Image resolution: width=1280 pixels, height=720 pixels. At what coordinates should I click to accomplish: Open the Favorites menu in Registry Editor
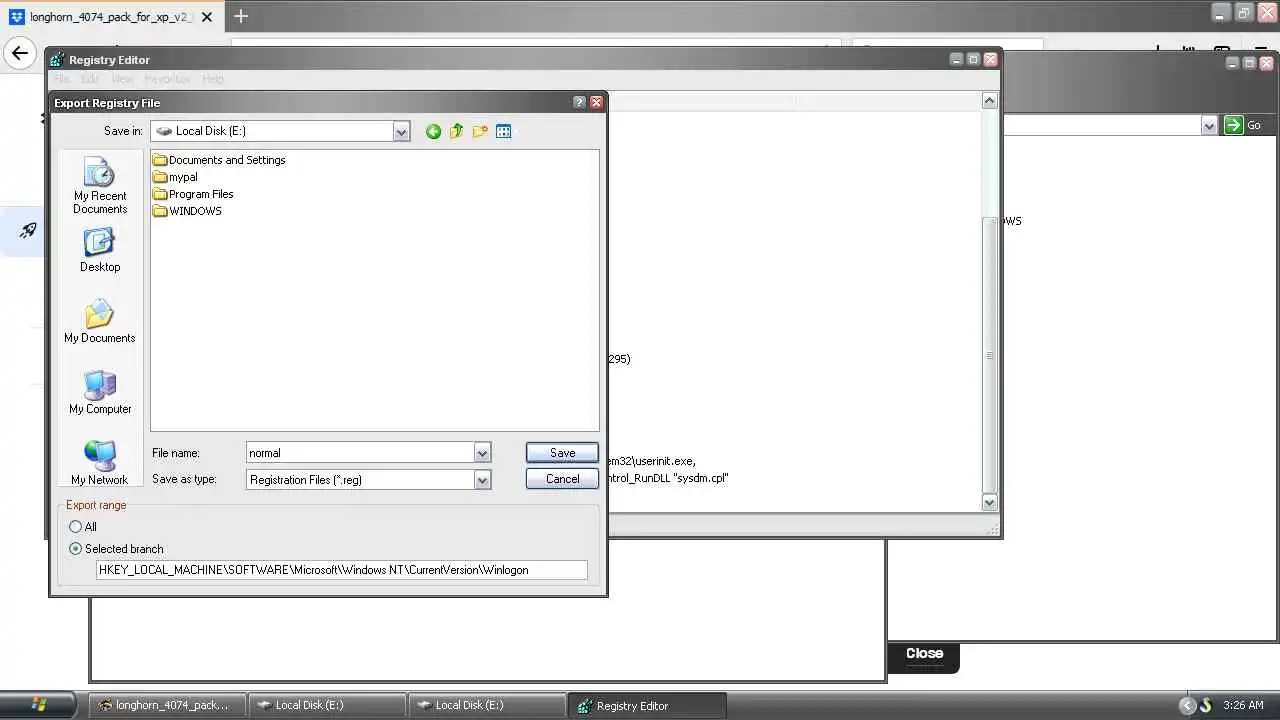[x=167, y=79]
